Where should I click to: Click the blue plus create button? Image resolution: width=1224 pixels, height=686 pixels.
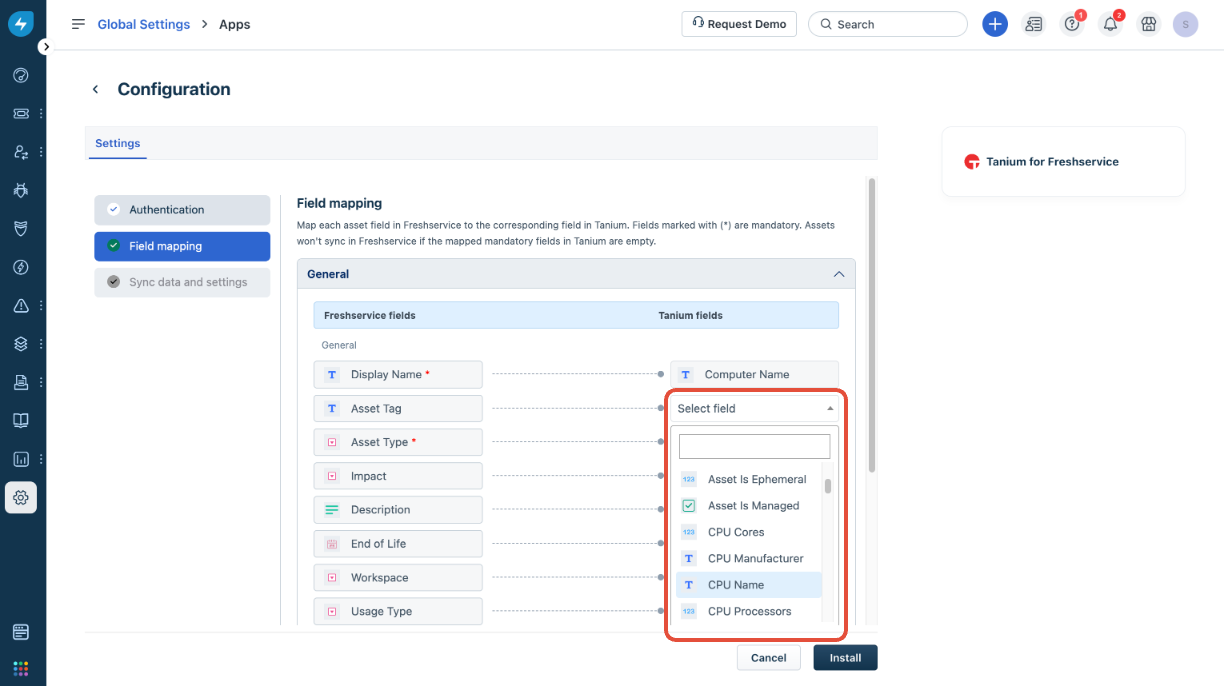tap(995, 24)
